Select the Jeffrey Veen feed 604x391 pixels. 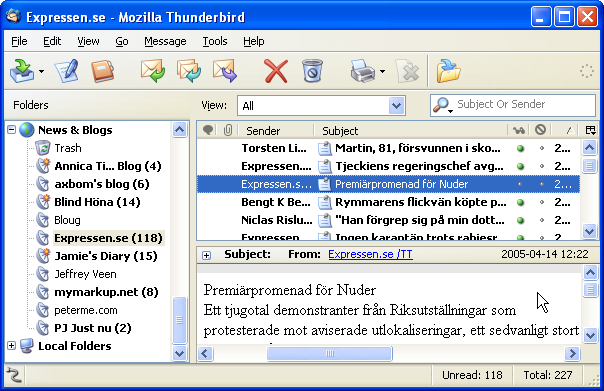(86, 274)
